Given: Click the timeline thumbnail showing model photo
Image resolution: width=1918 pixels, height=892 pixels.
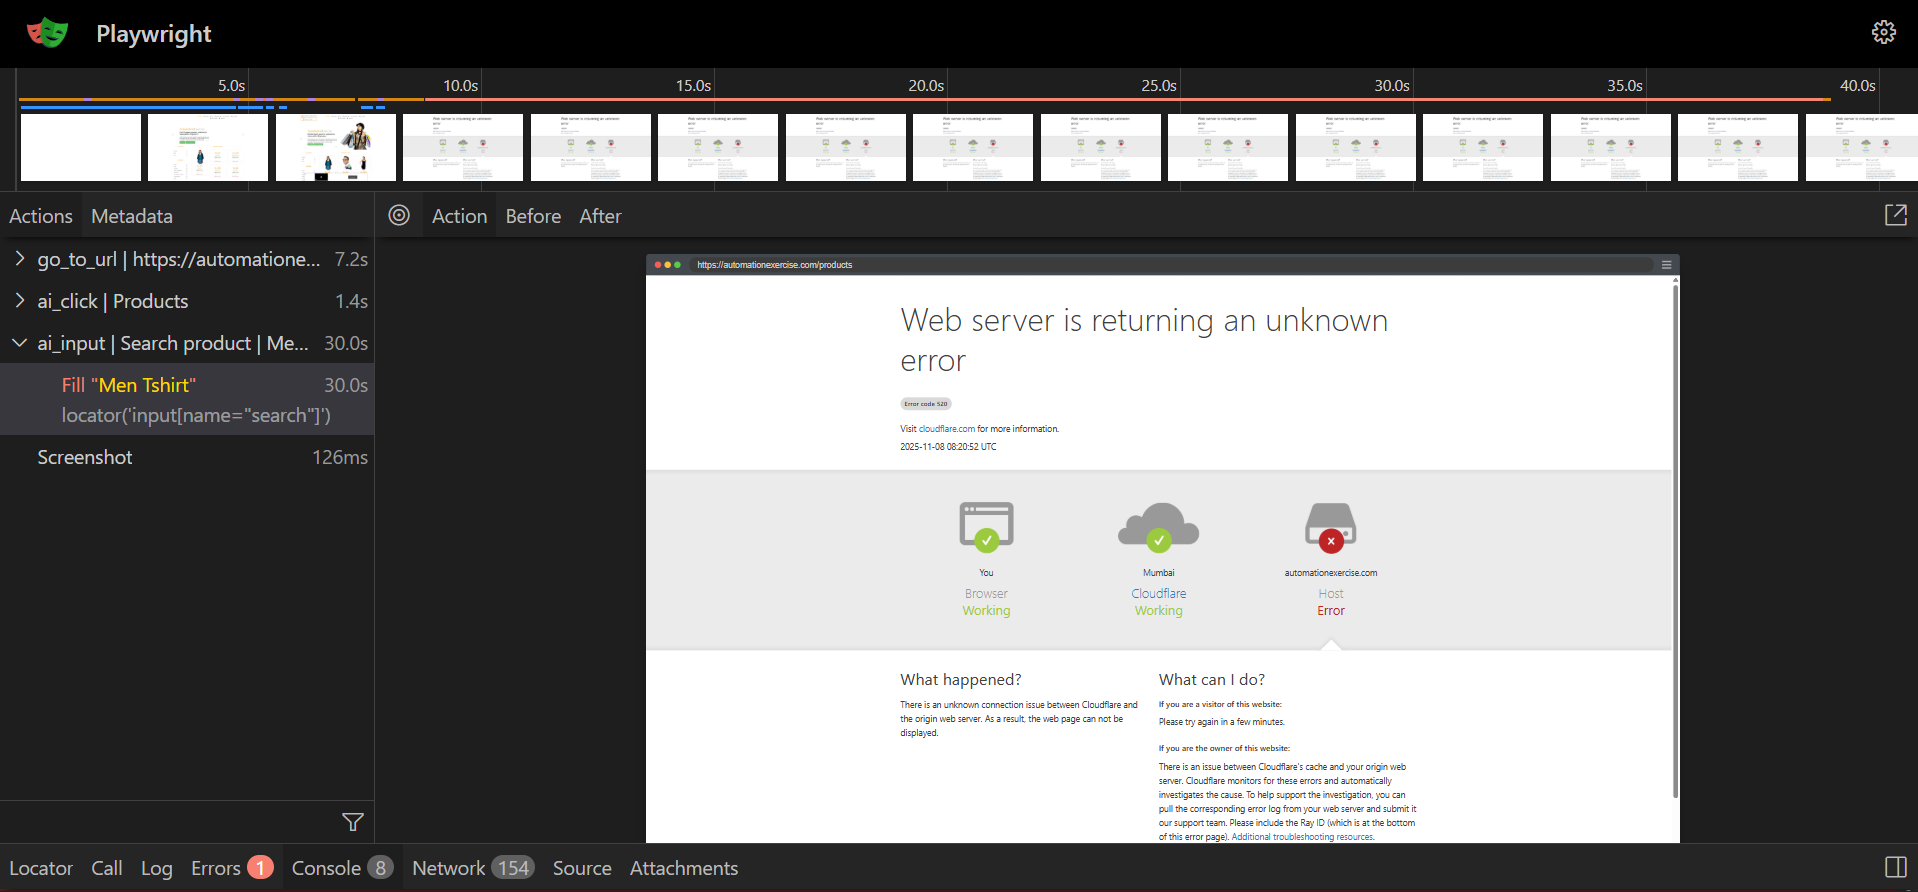Looking at the screenshot, I should (x=336, y=147).
